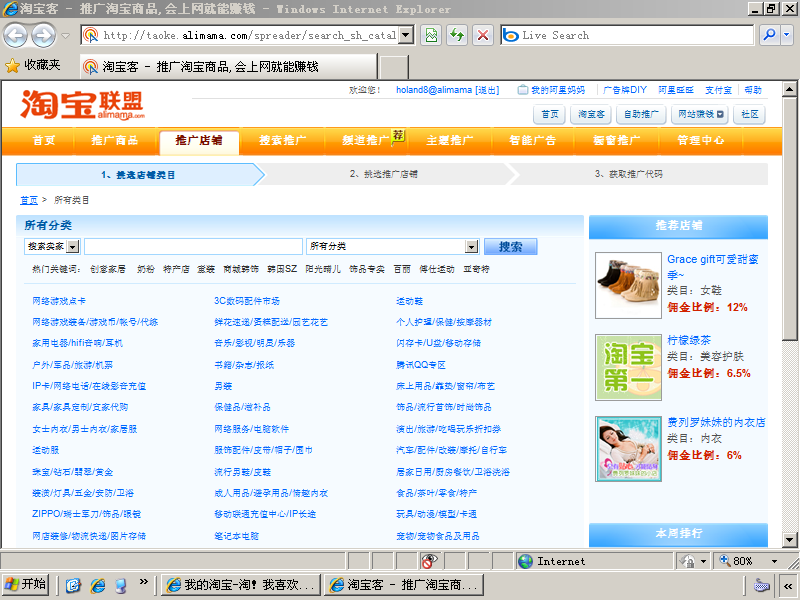The height and width of the screenshot is (600, 800).
Task: Click the 首页 button in top bar
Action: pyautogui.click(x=549, y=114)
